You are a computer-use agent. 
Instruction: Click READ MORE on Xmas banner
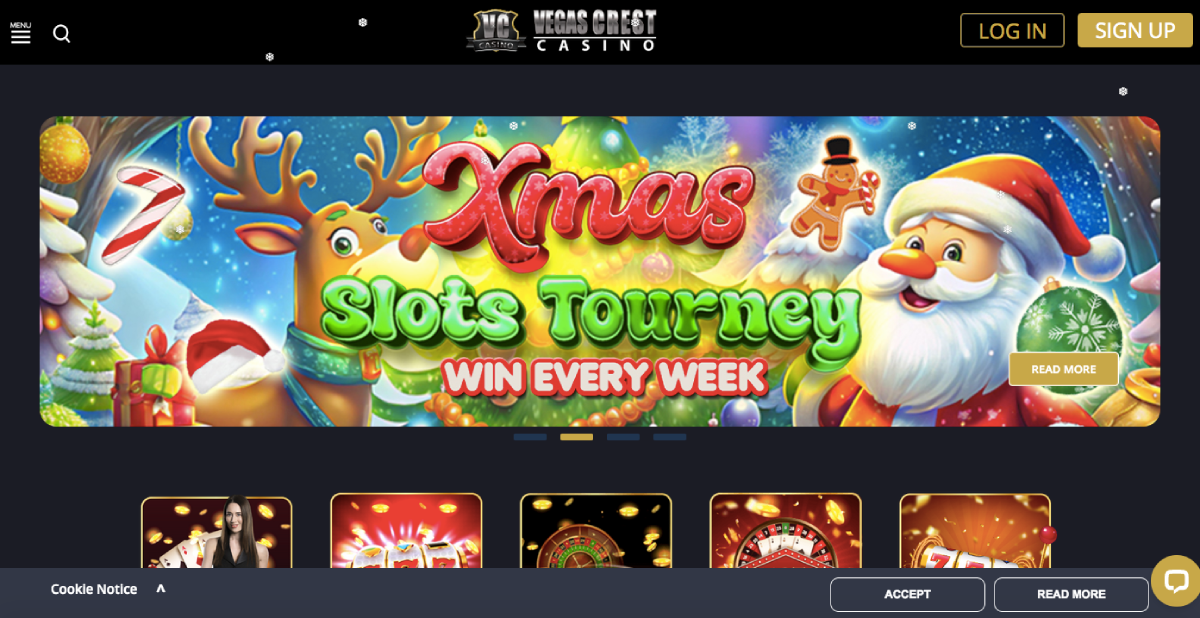pos(1063,369)
